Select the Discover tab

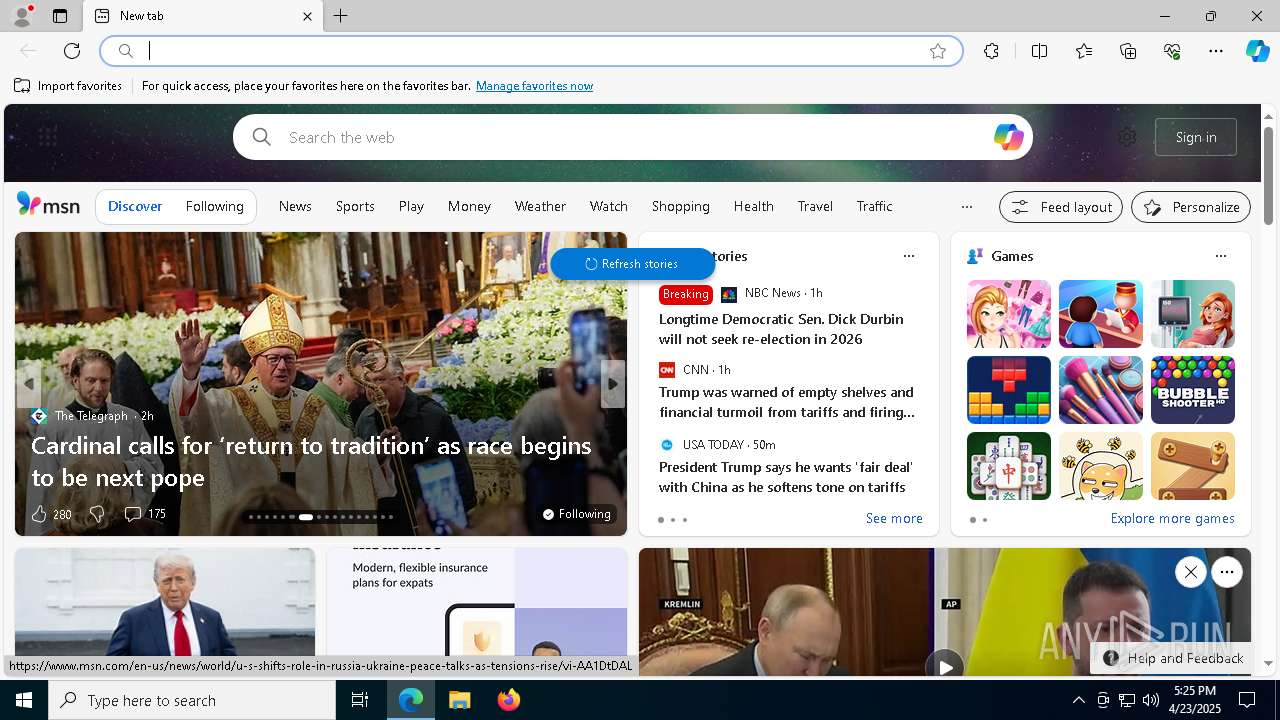pyautogui.click(x=135, y=206)
